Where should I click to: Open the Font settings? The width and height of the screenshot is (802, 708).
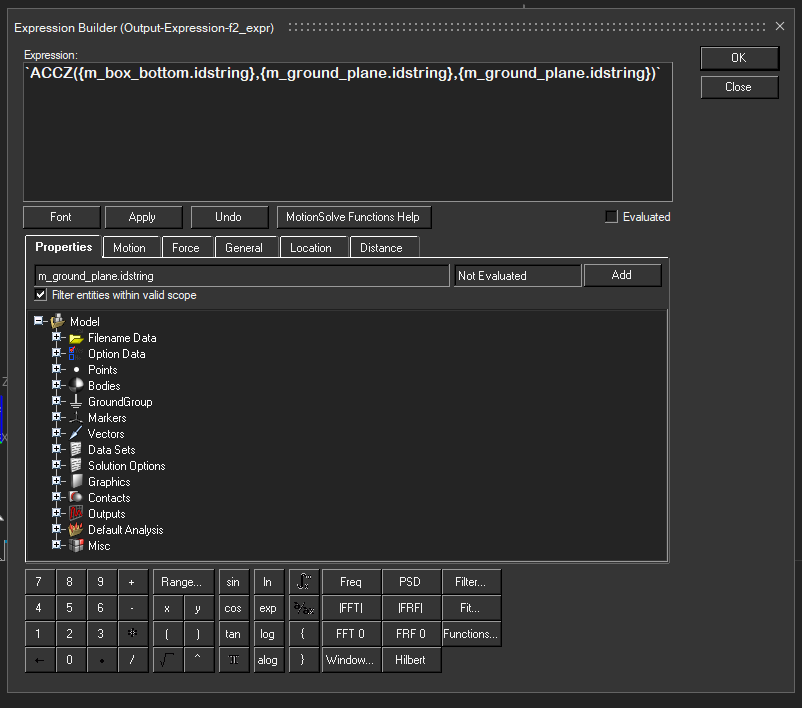tap(61, 217)
